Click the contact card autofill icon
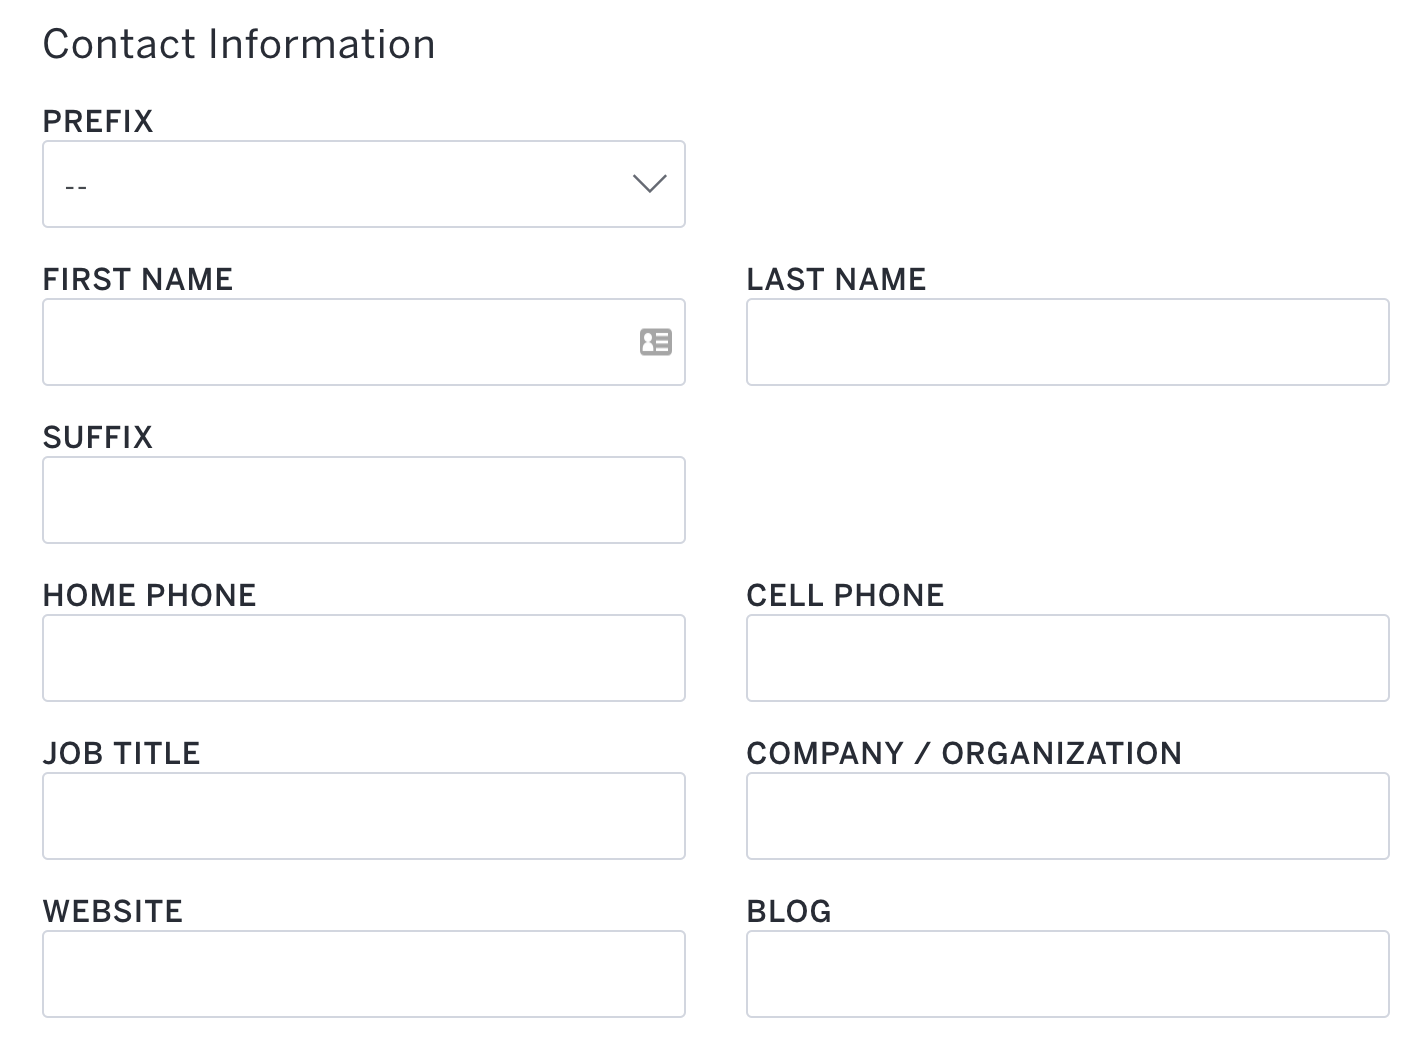 [656, 342]
